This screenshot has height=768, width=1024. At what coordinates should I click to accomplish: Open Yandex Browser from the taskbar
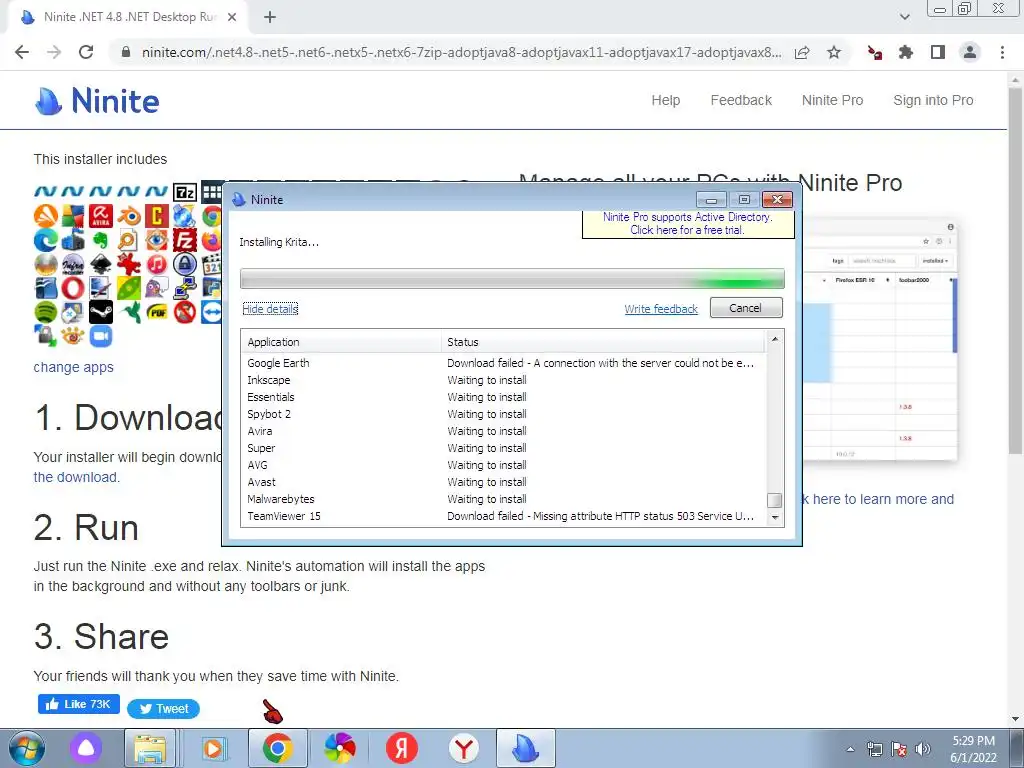464,748
